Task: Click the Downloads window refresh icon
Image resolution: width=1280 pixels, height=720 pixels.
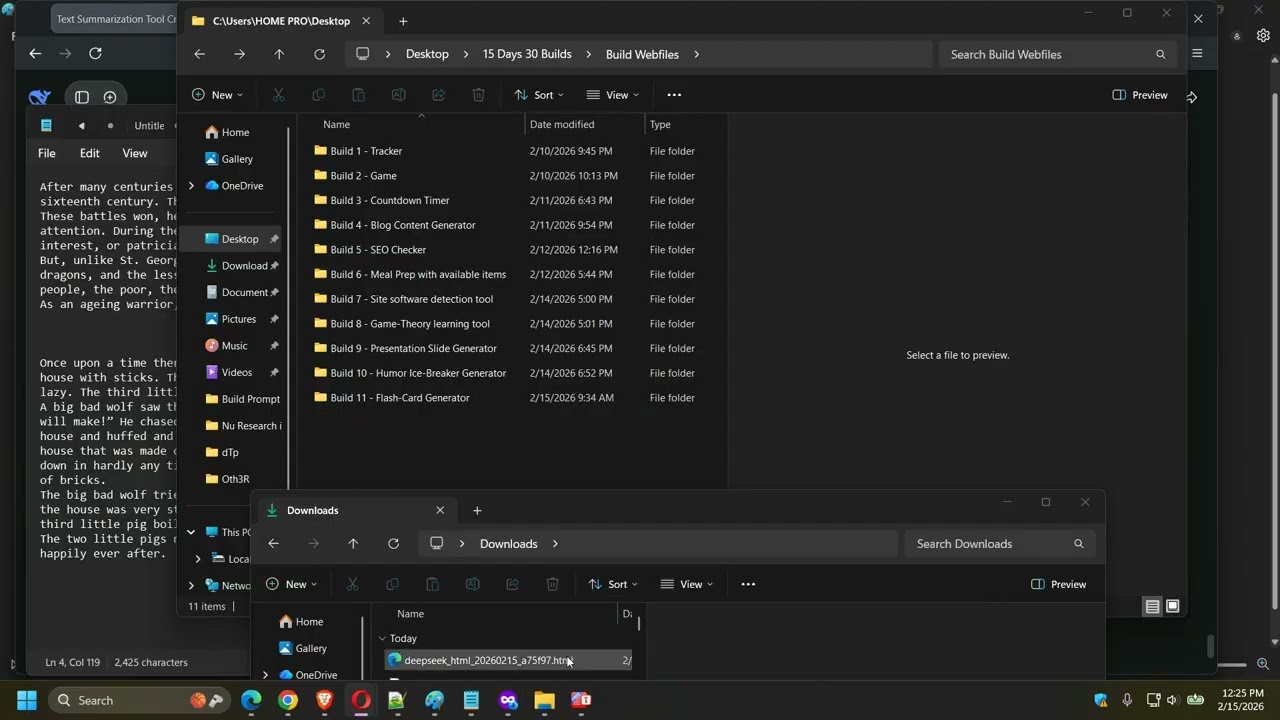Action: click(393, 544)
